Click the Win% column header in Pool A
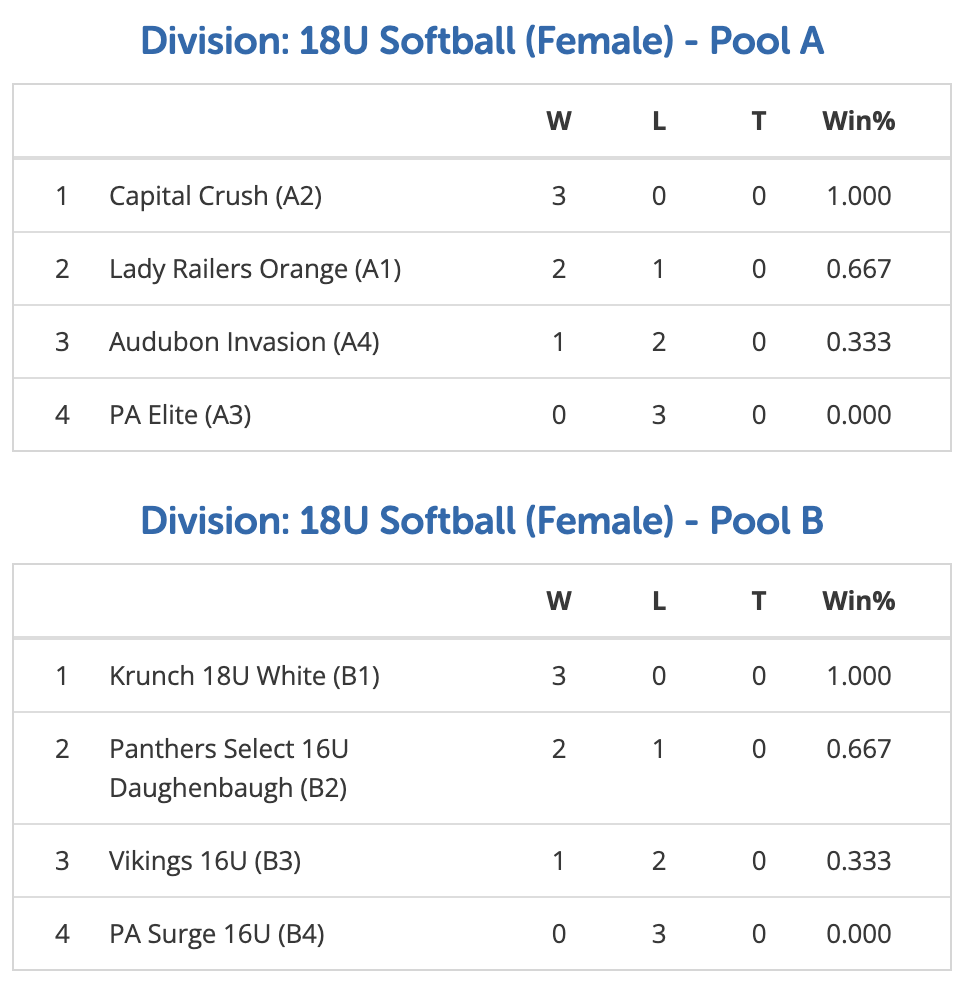Viewport: 970px width, 990px height. pos(859,121)
